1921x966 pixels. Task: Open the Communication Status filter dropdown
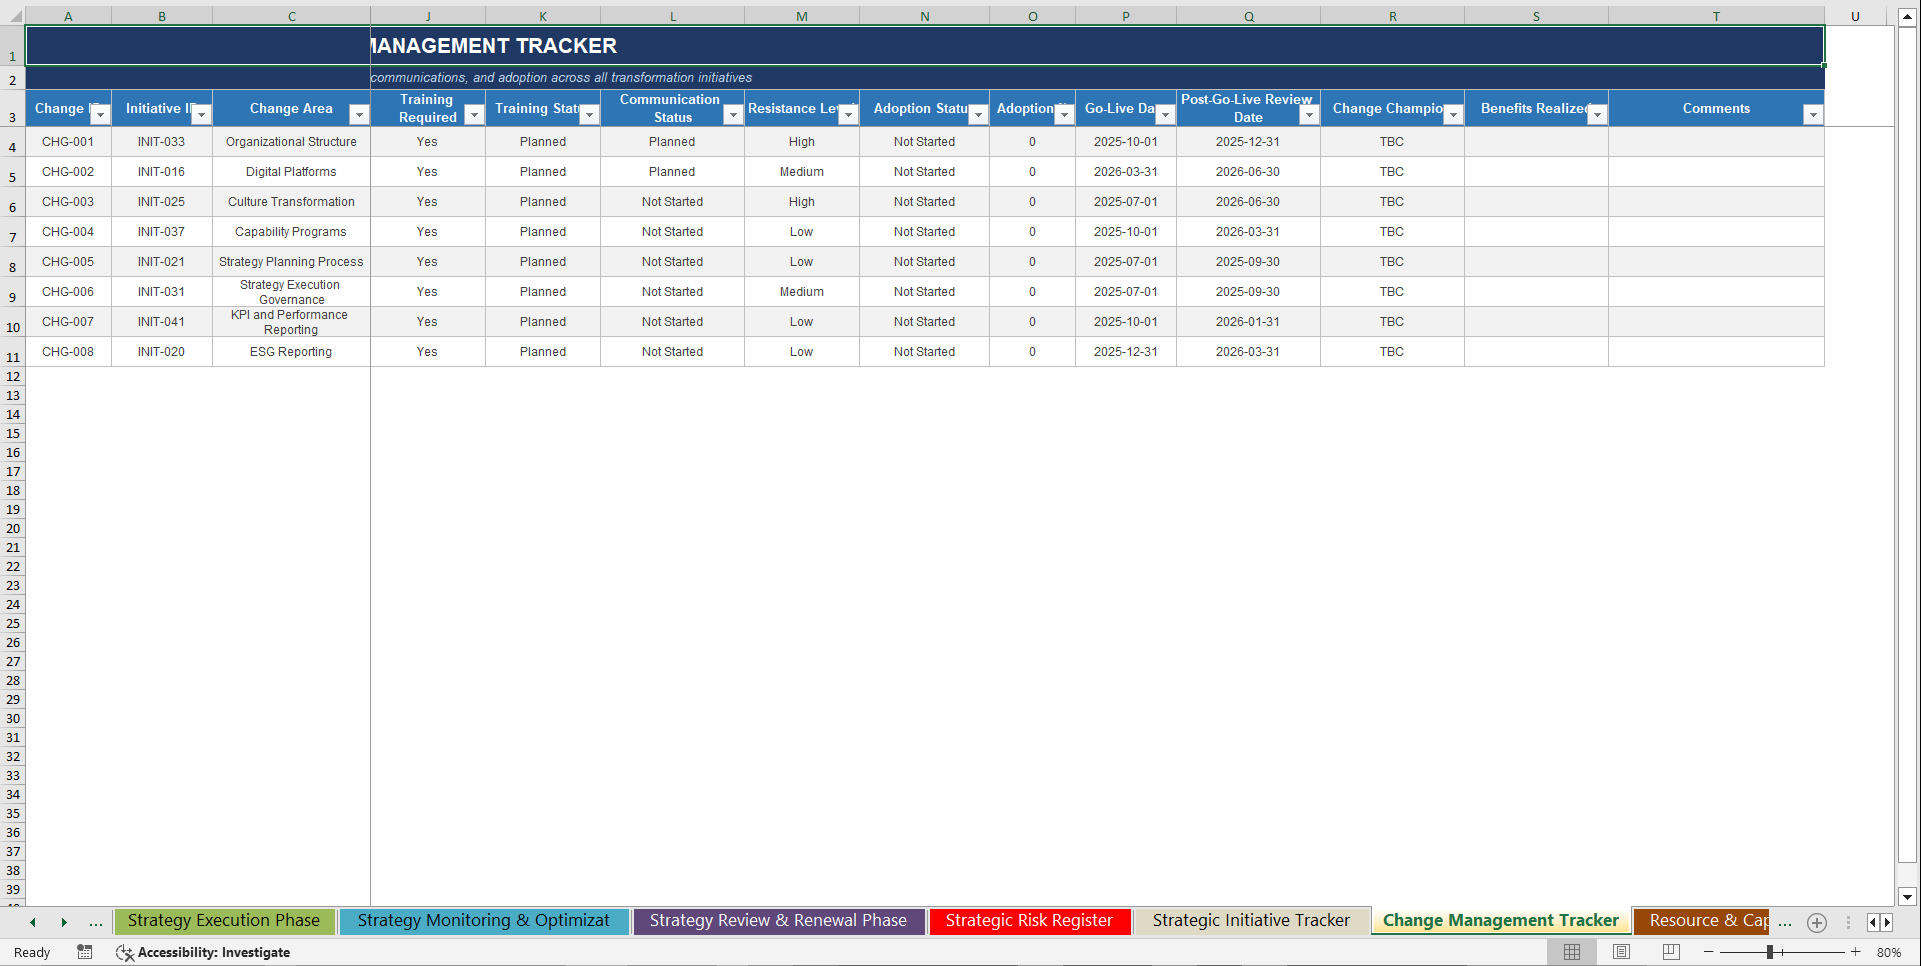[733, 115]
